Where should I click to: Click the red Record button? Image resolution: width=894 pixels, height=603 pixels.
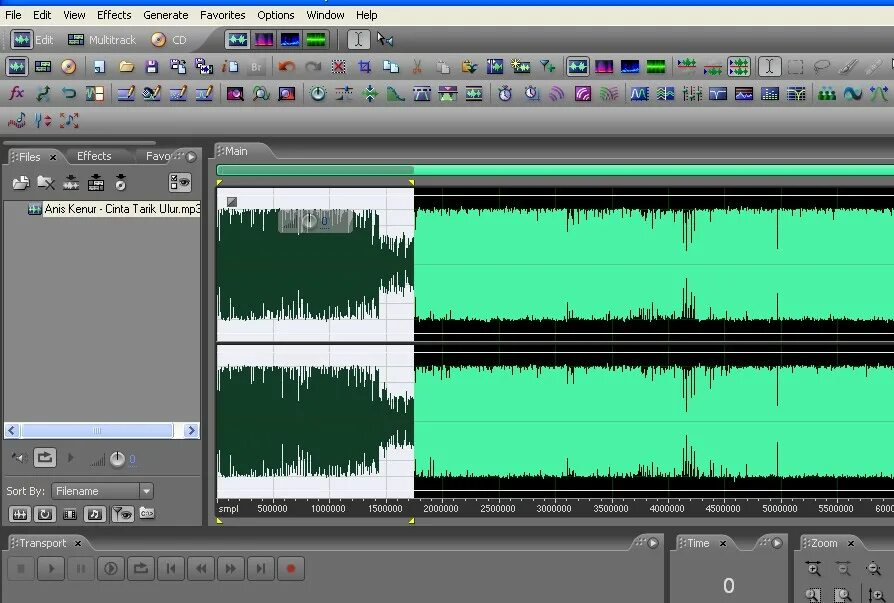point(291,568)
